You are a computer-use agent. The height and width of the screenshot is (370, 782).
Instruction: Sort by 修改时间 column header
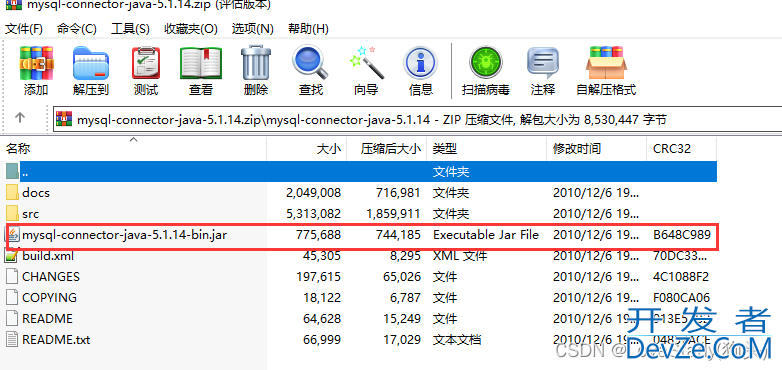click(596, 149)
